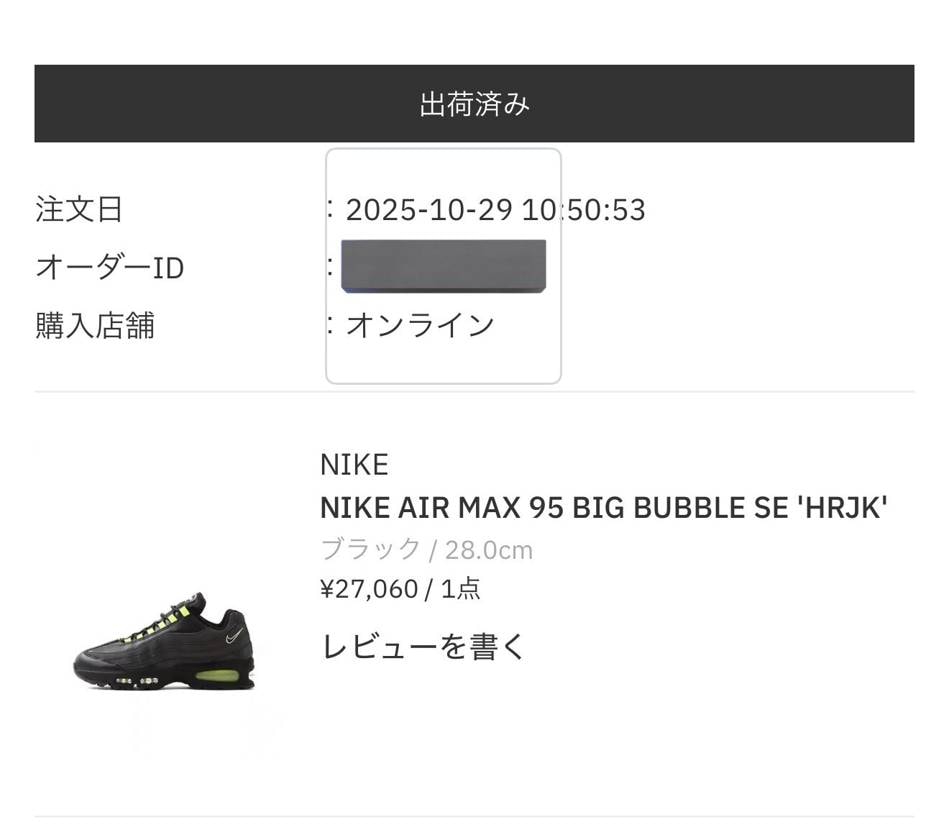Select the order date 2025-10-29
949x830 pixels.
pos(429,210)
